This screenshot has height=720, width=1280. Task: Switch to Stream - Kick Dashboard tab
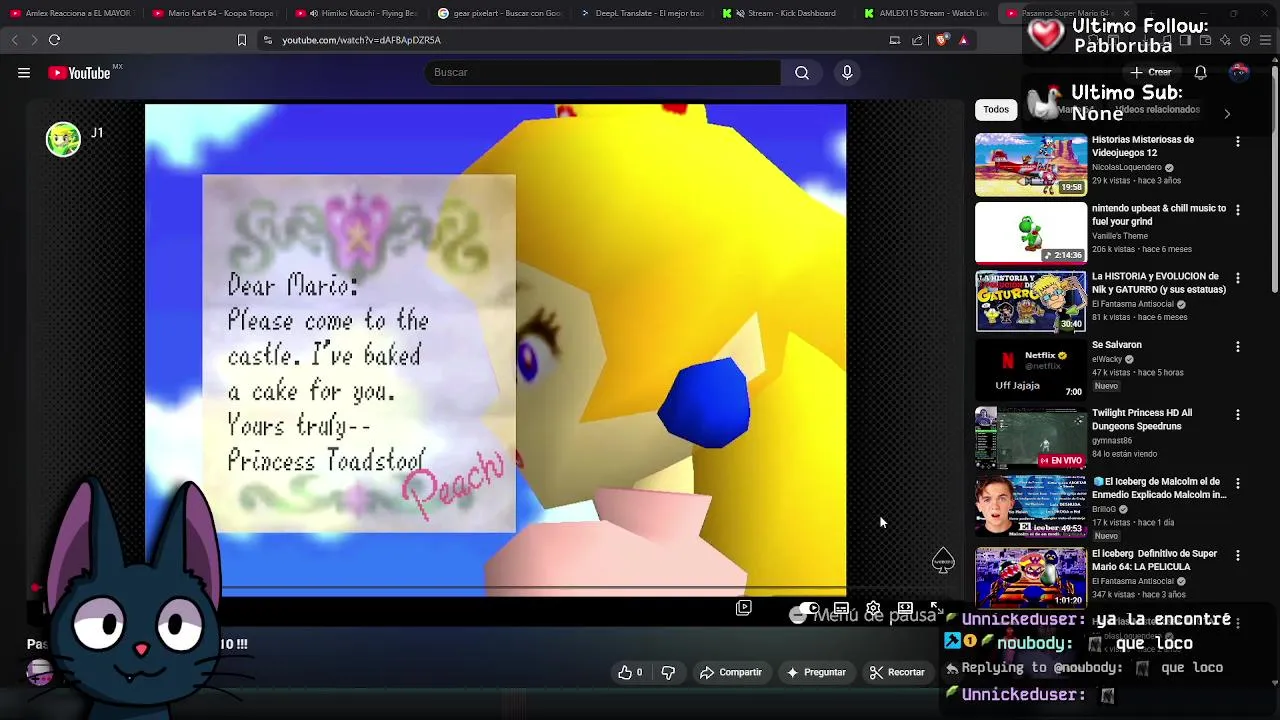[785, 13]
